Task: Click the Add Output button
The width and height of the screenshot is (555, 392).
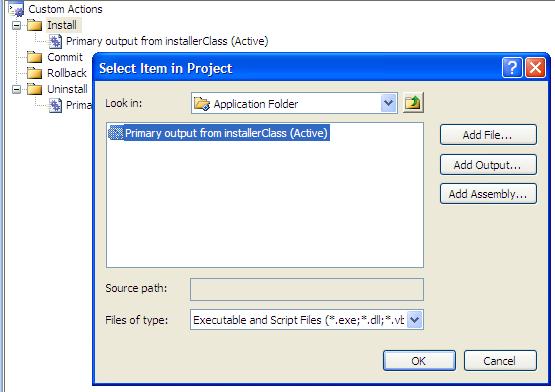Action: (488, 165)
